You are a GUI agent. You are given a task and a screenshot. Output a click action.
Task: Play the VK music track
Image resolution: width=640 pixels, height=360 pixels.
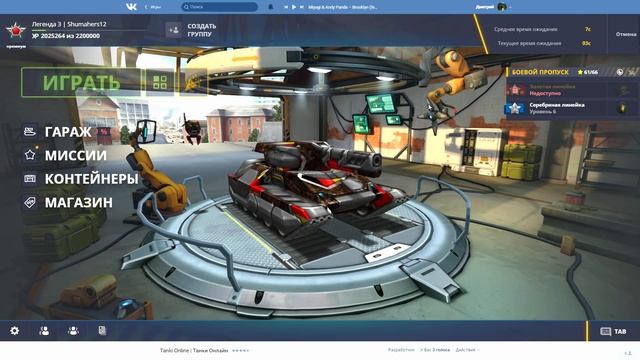(293, 7)
